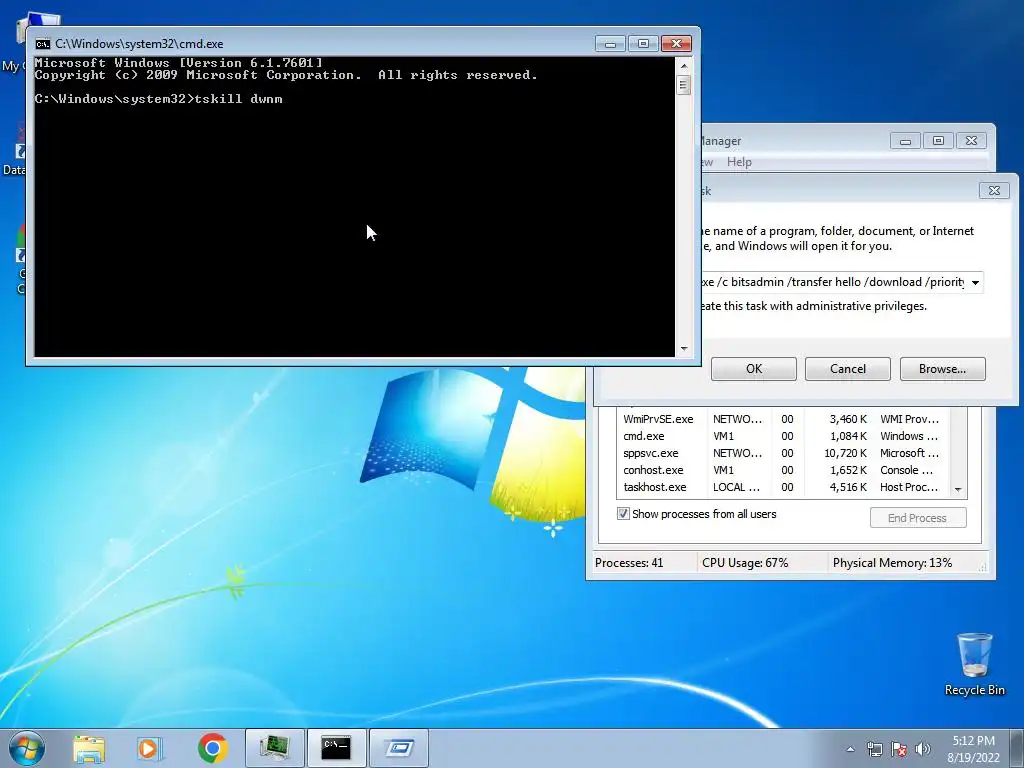Close the Task Manager window

[x=971, y=140]
